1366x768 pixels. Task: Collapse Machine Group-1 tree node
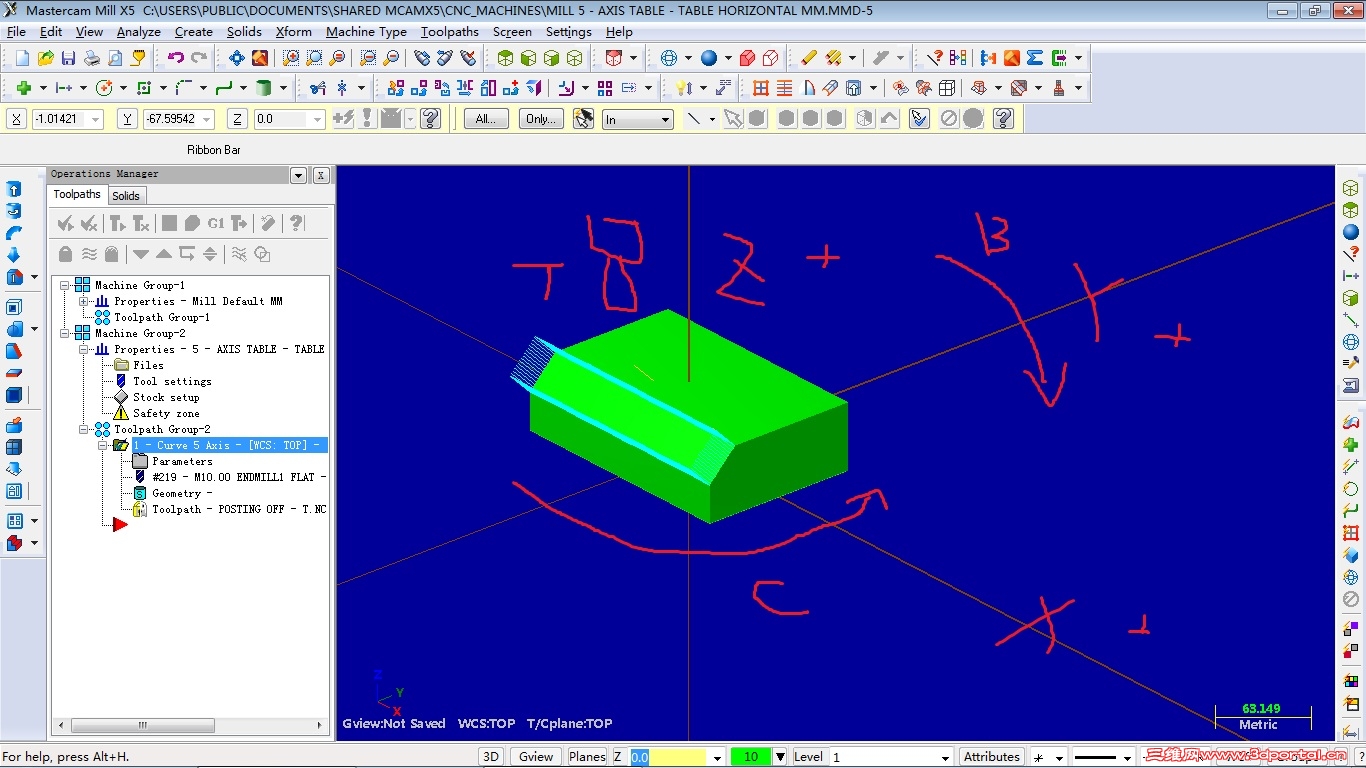pyautogui.click(x=65, y=285)
